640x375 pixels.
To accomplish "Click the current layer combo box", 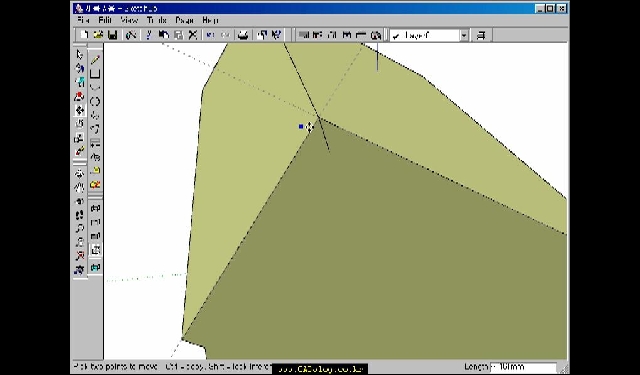I will coord(429,36).
